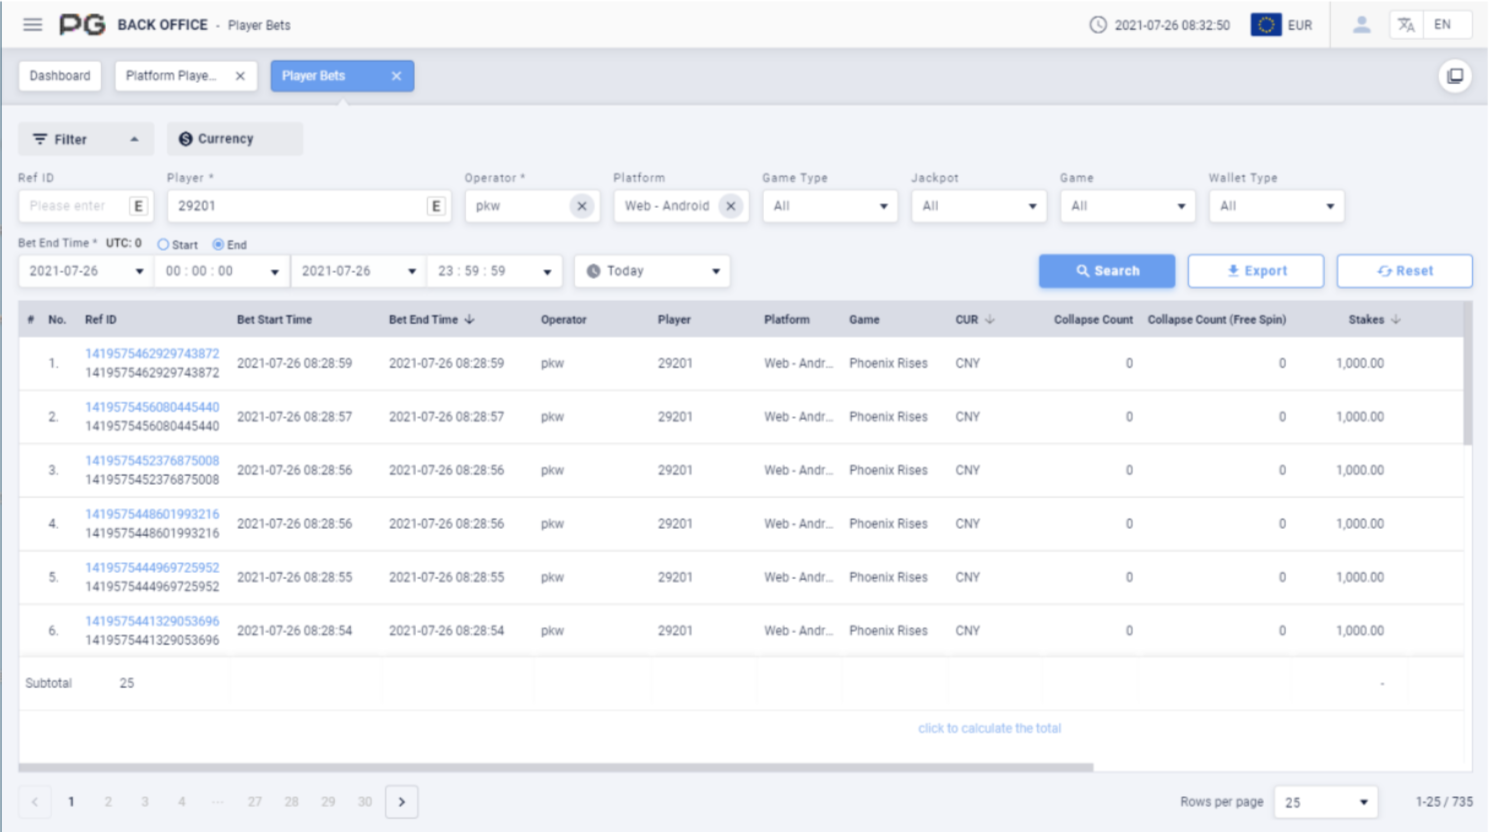1490x832 pixels.
Task: Expand the Game Type dropdown
Action: pos(829,206)
